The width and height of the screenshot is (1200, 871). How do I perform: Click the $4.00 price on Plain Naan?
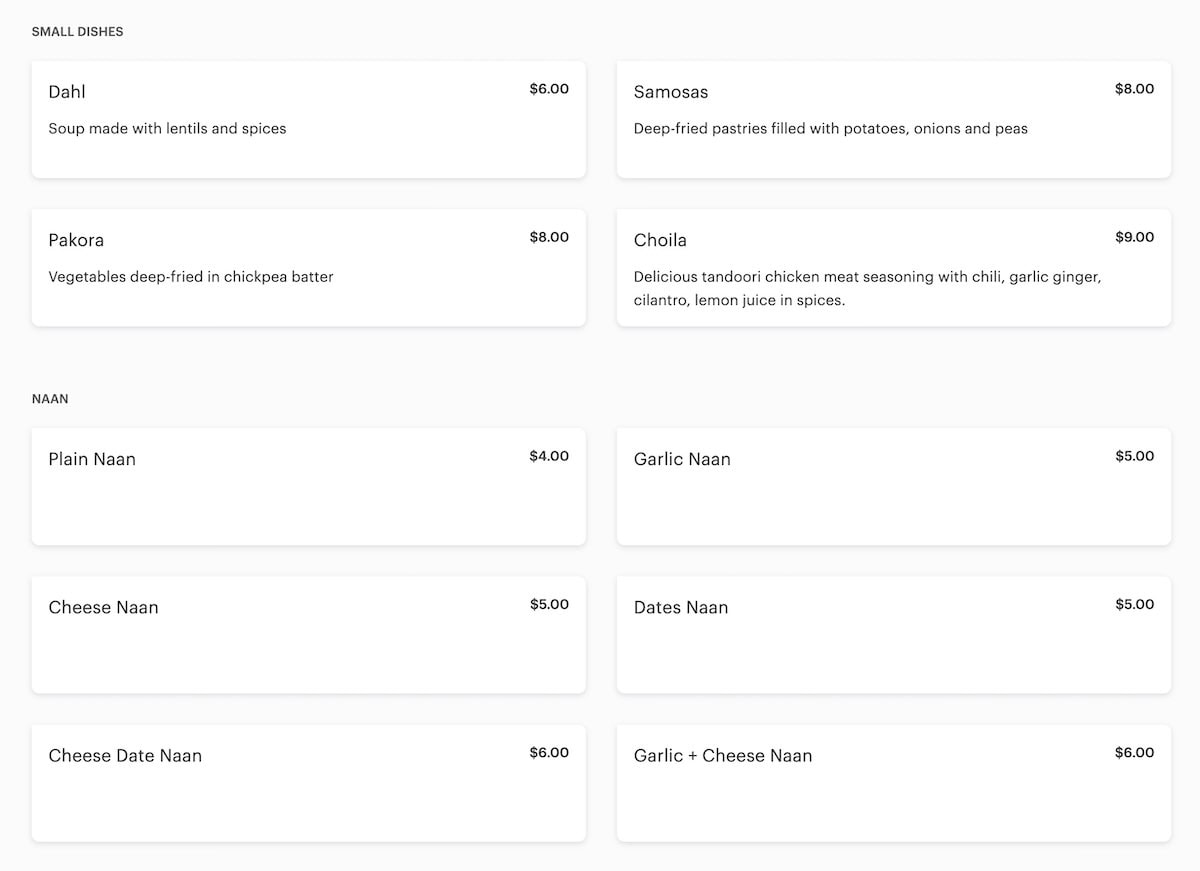tap(549, 456)
